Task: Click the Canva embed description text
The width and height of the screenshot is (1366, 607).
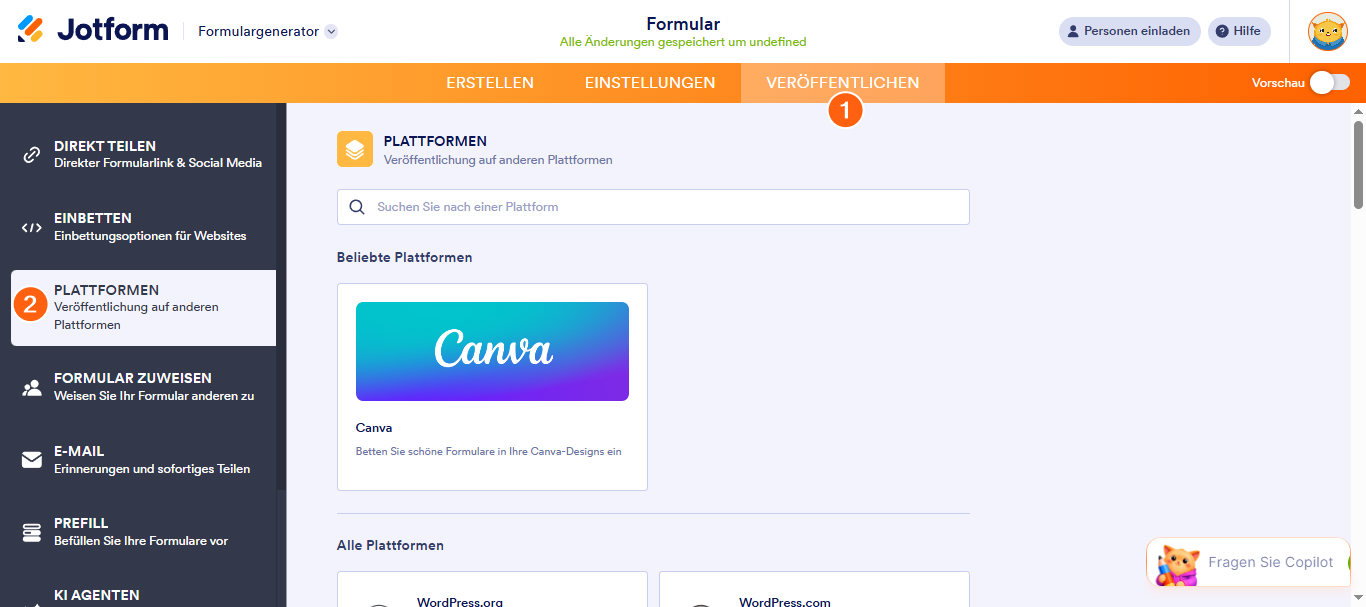Action: [x=489, y=451]
